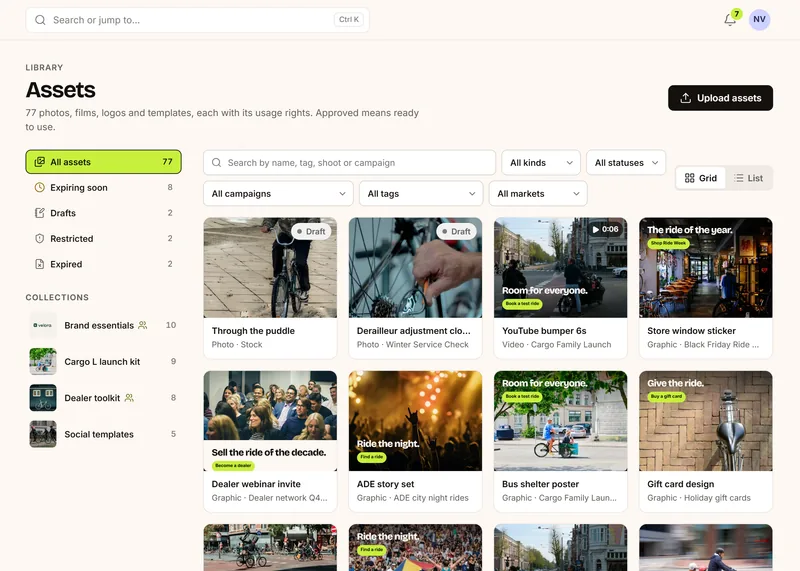Open the YouTube bumper 6s video thumbnail
800x571 pixels.
pyautogui.click(x=560, y=268)
